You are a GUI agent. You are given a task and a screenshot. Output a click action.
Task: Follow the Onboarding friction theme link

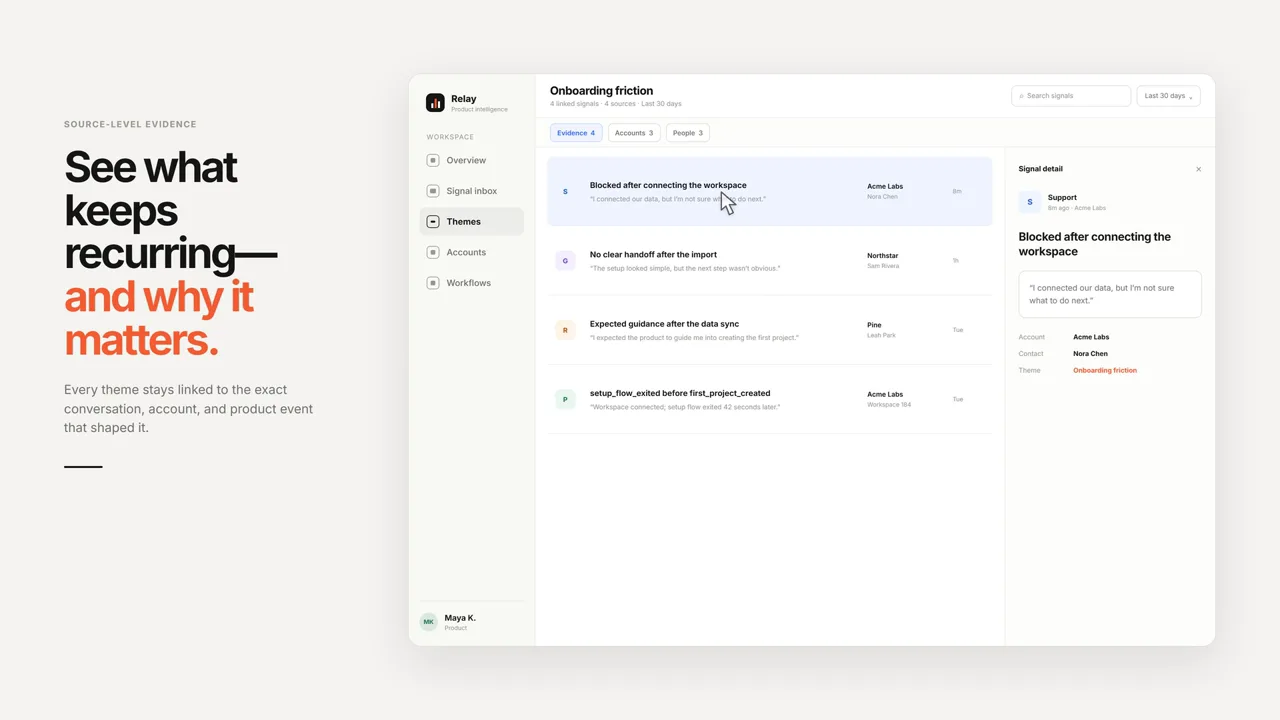click(x=1105, y=370)
